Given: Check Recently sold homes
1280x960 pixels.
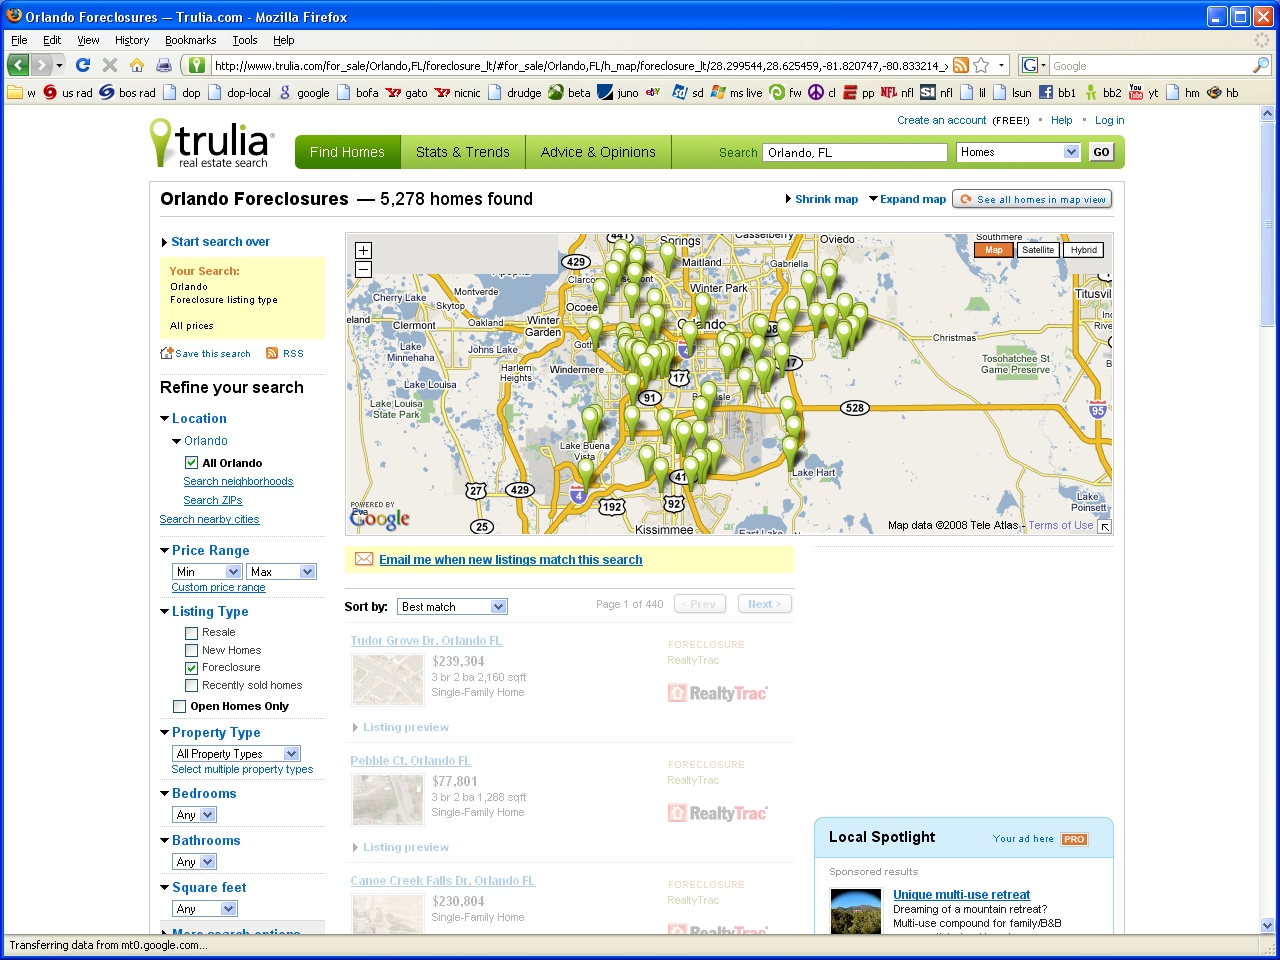Looking at the screenshot, I should (x=191, y=686).
